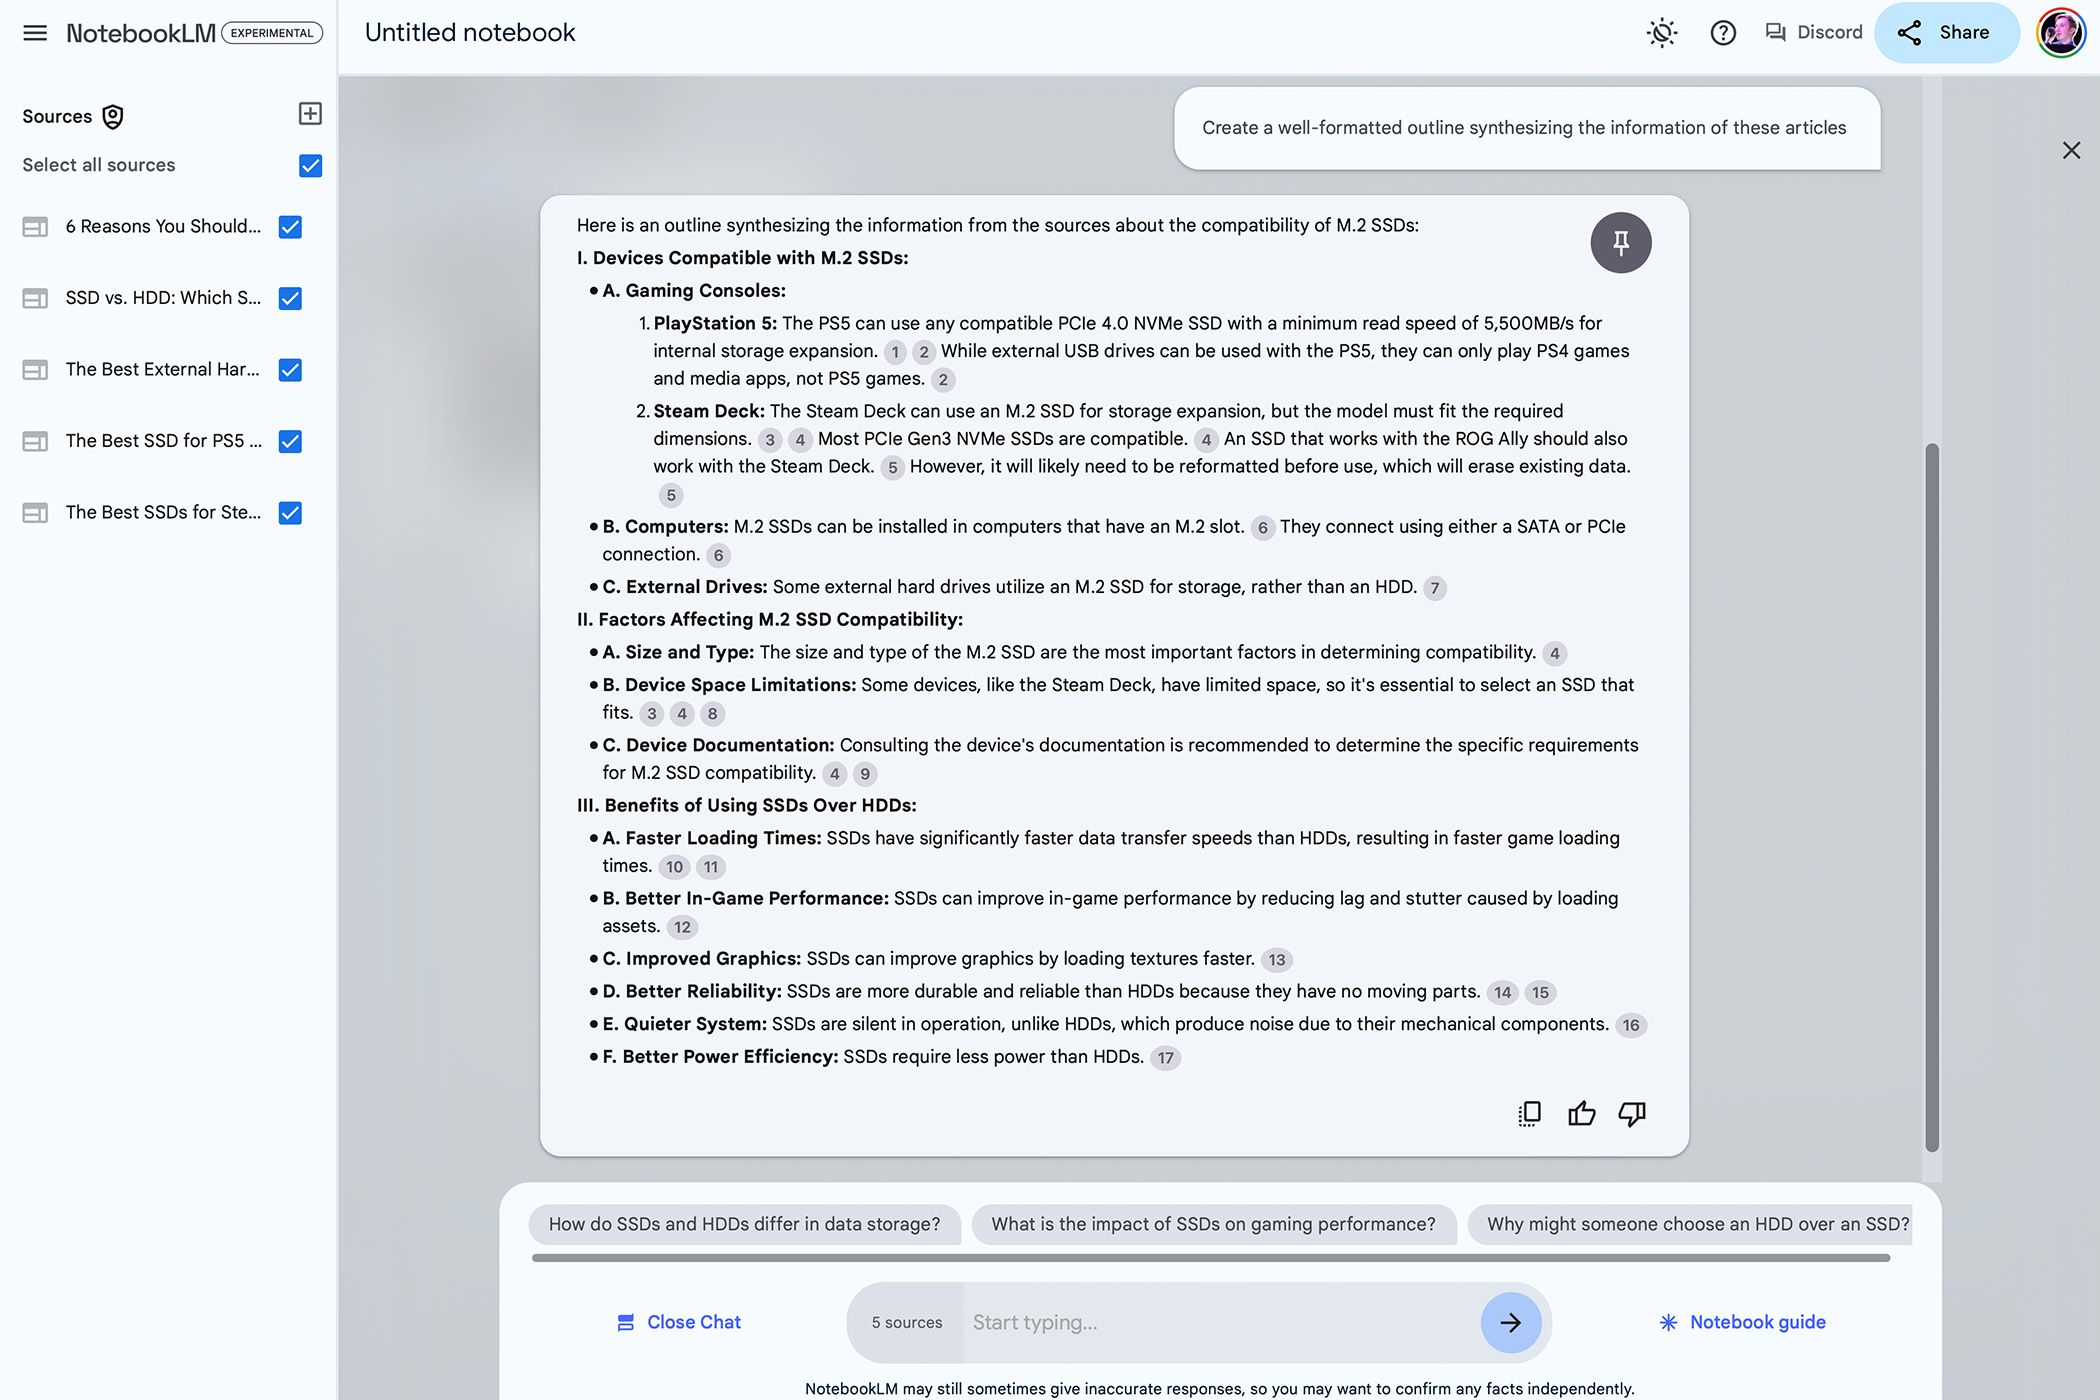
Task: Click the copy response icon
Action: coord(1528,1114)
